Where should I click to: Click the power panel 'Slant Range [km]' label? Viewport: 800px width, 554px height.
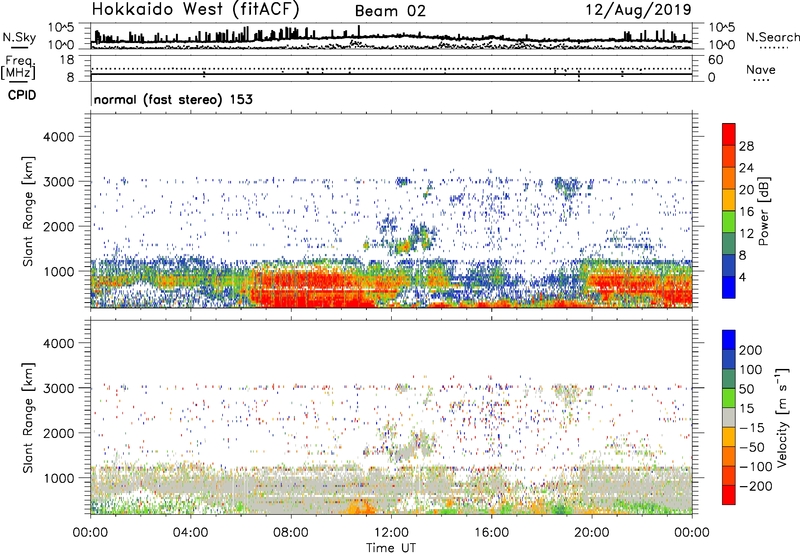(28, 211)
